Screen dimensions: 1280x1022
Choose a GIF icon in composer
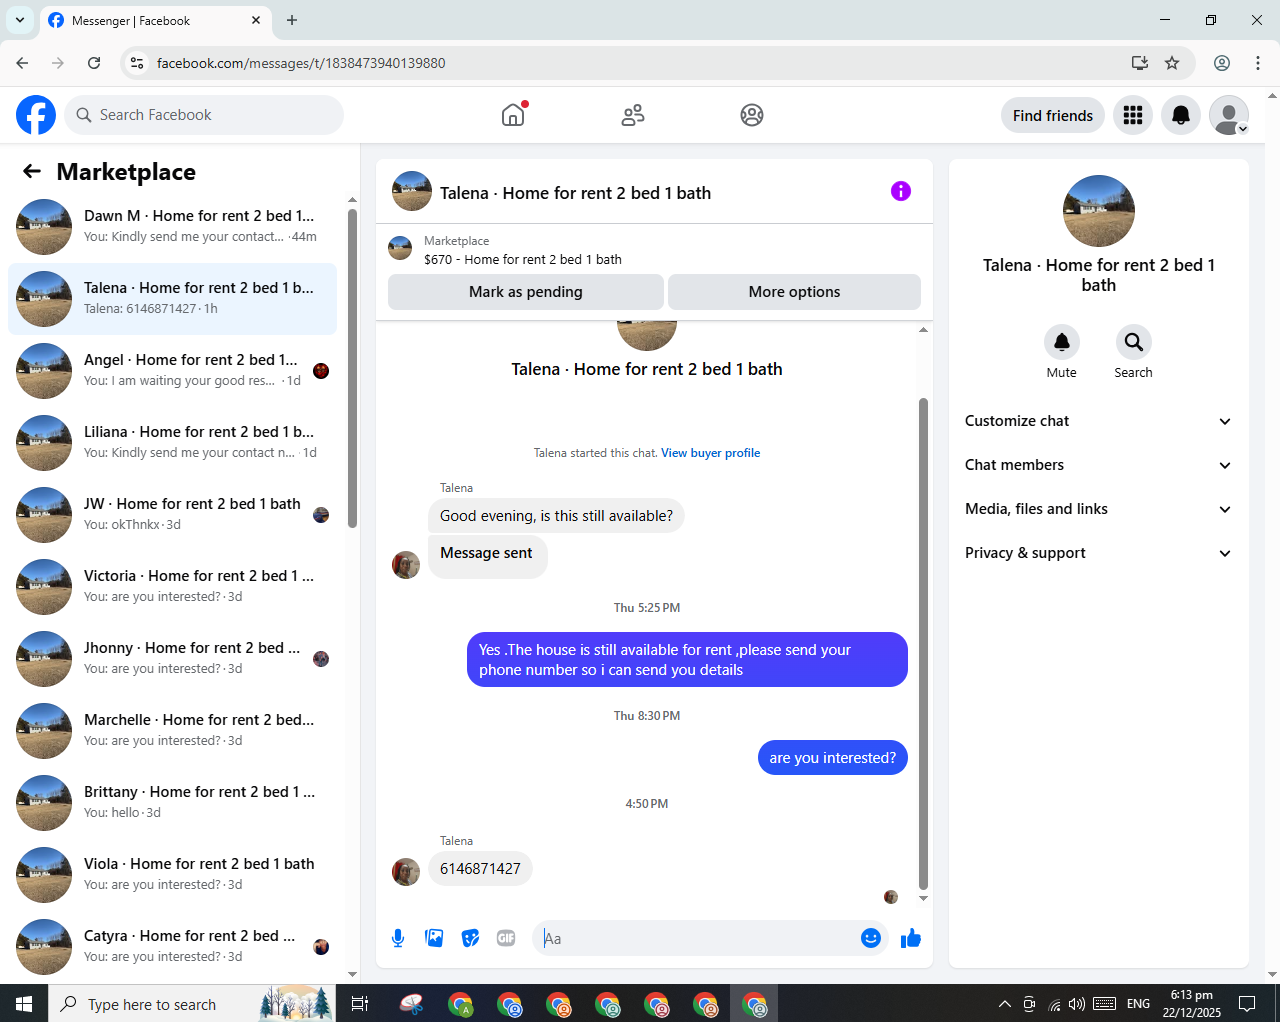[506, 938]
